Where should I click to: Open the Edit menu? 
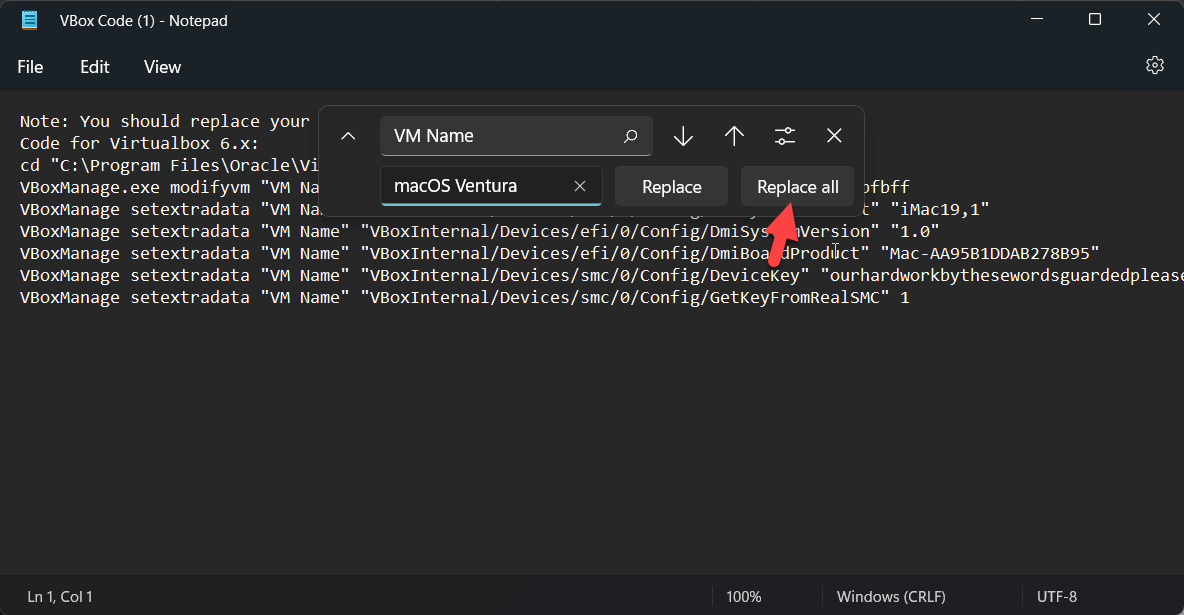pos(95,67)
